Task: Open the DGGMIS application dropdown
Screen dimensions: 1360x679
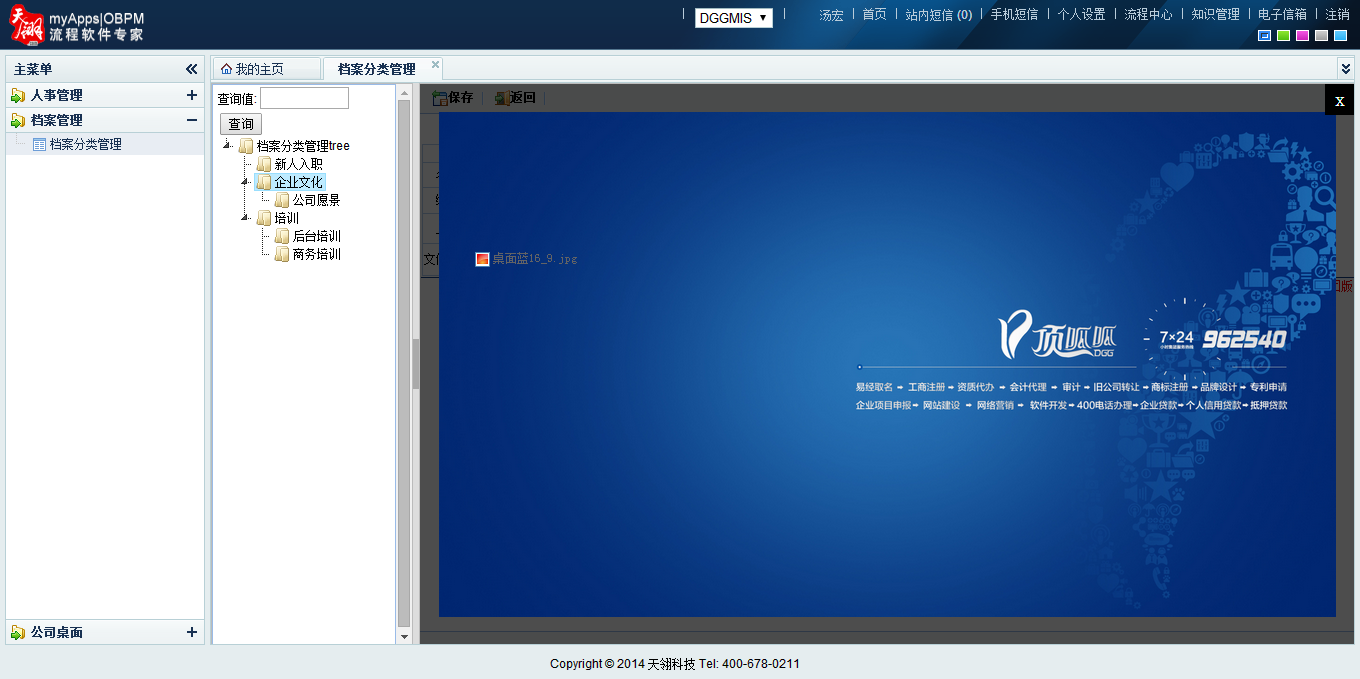Action: coord(734,18)
